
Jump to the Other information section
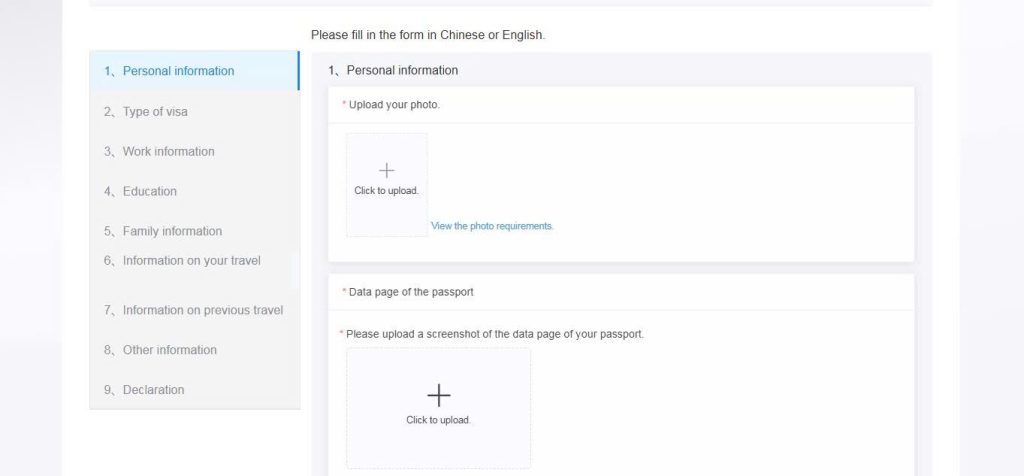pyautogui.click(x=169, y=350)
